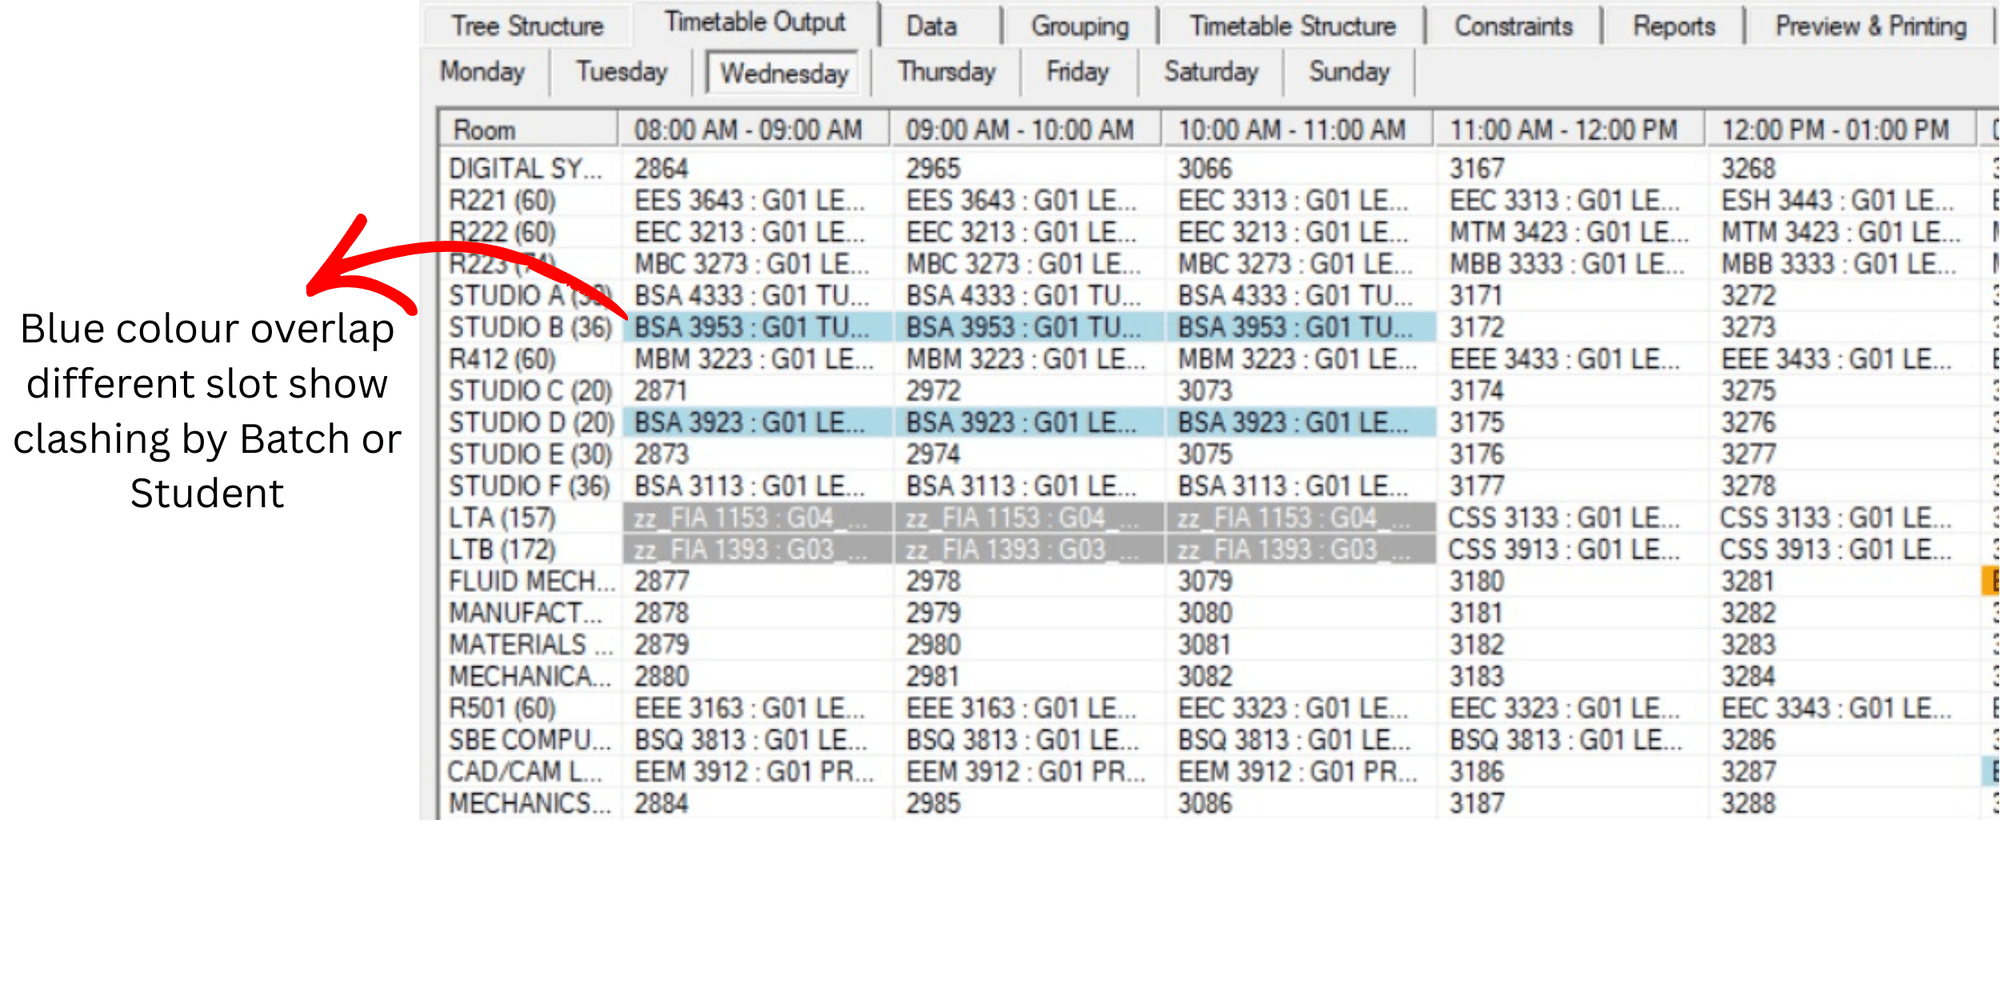Click the Room column header
The height and width of the screenshot is (1000, 2000).
click(x=528, y=130)
